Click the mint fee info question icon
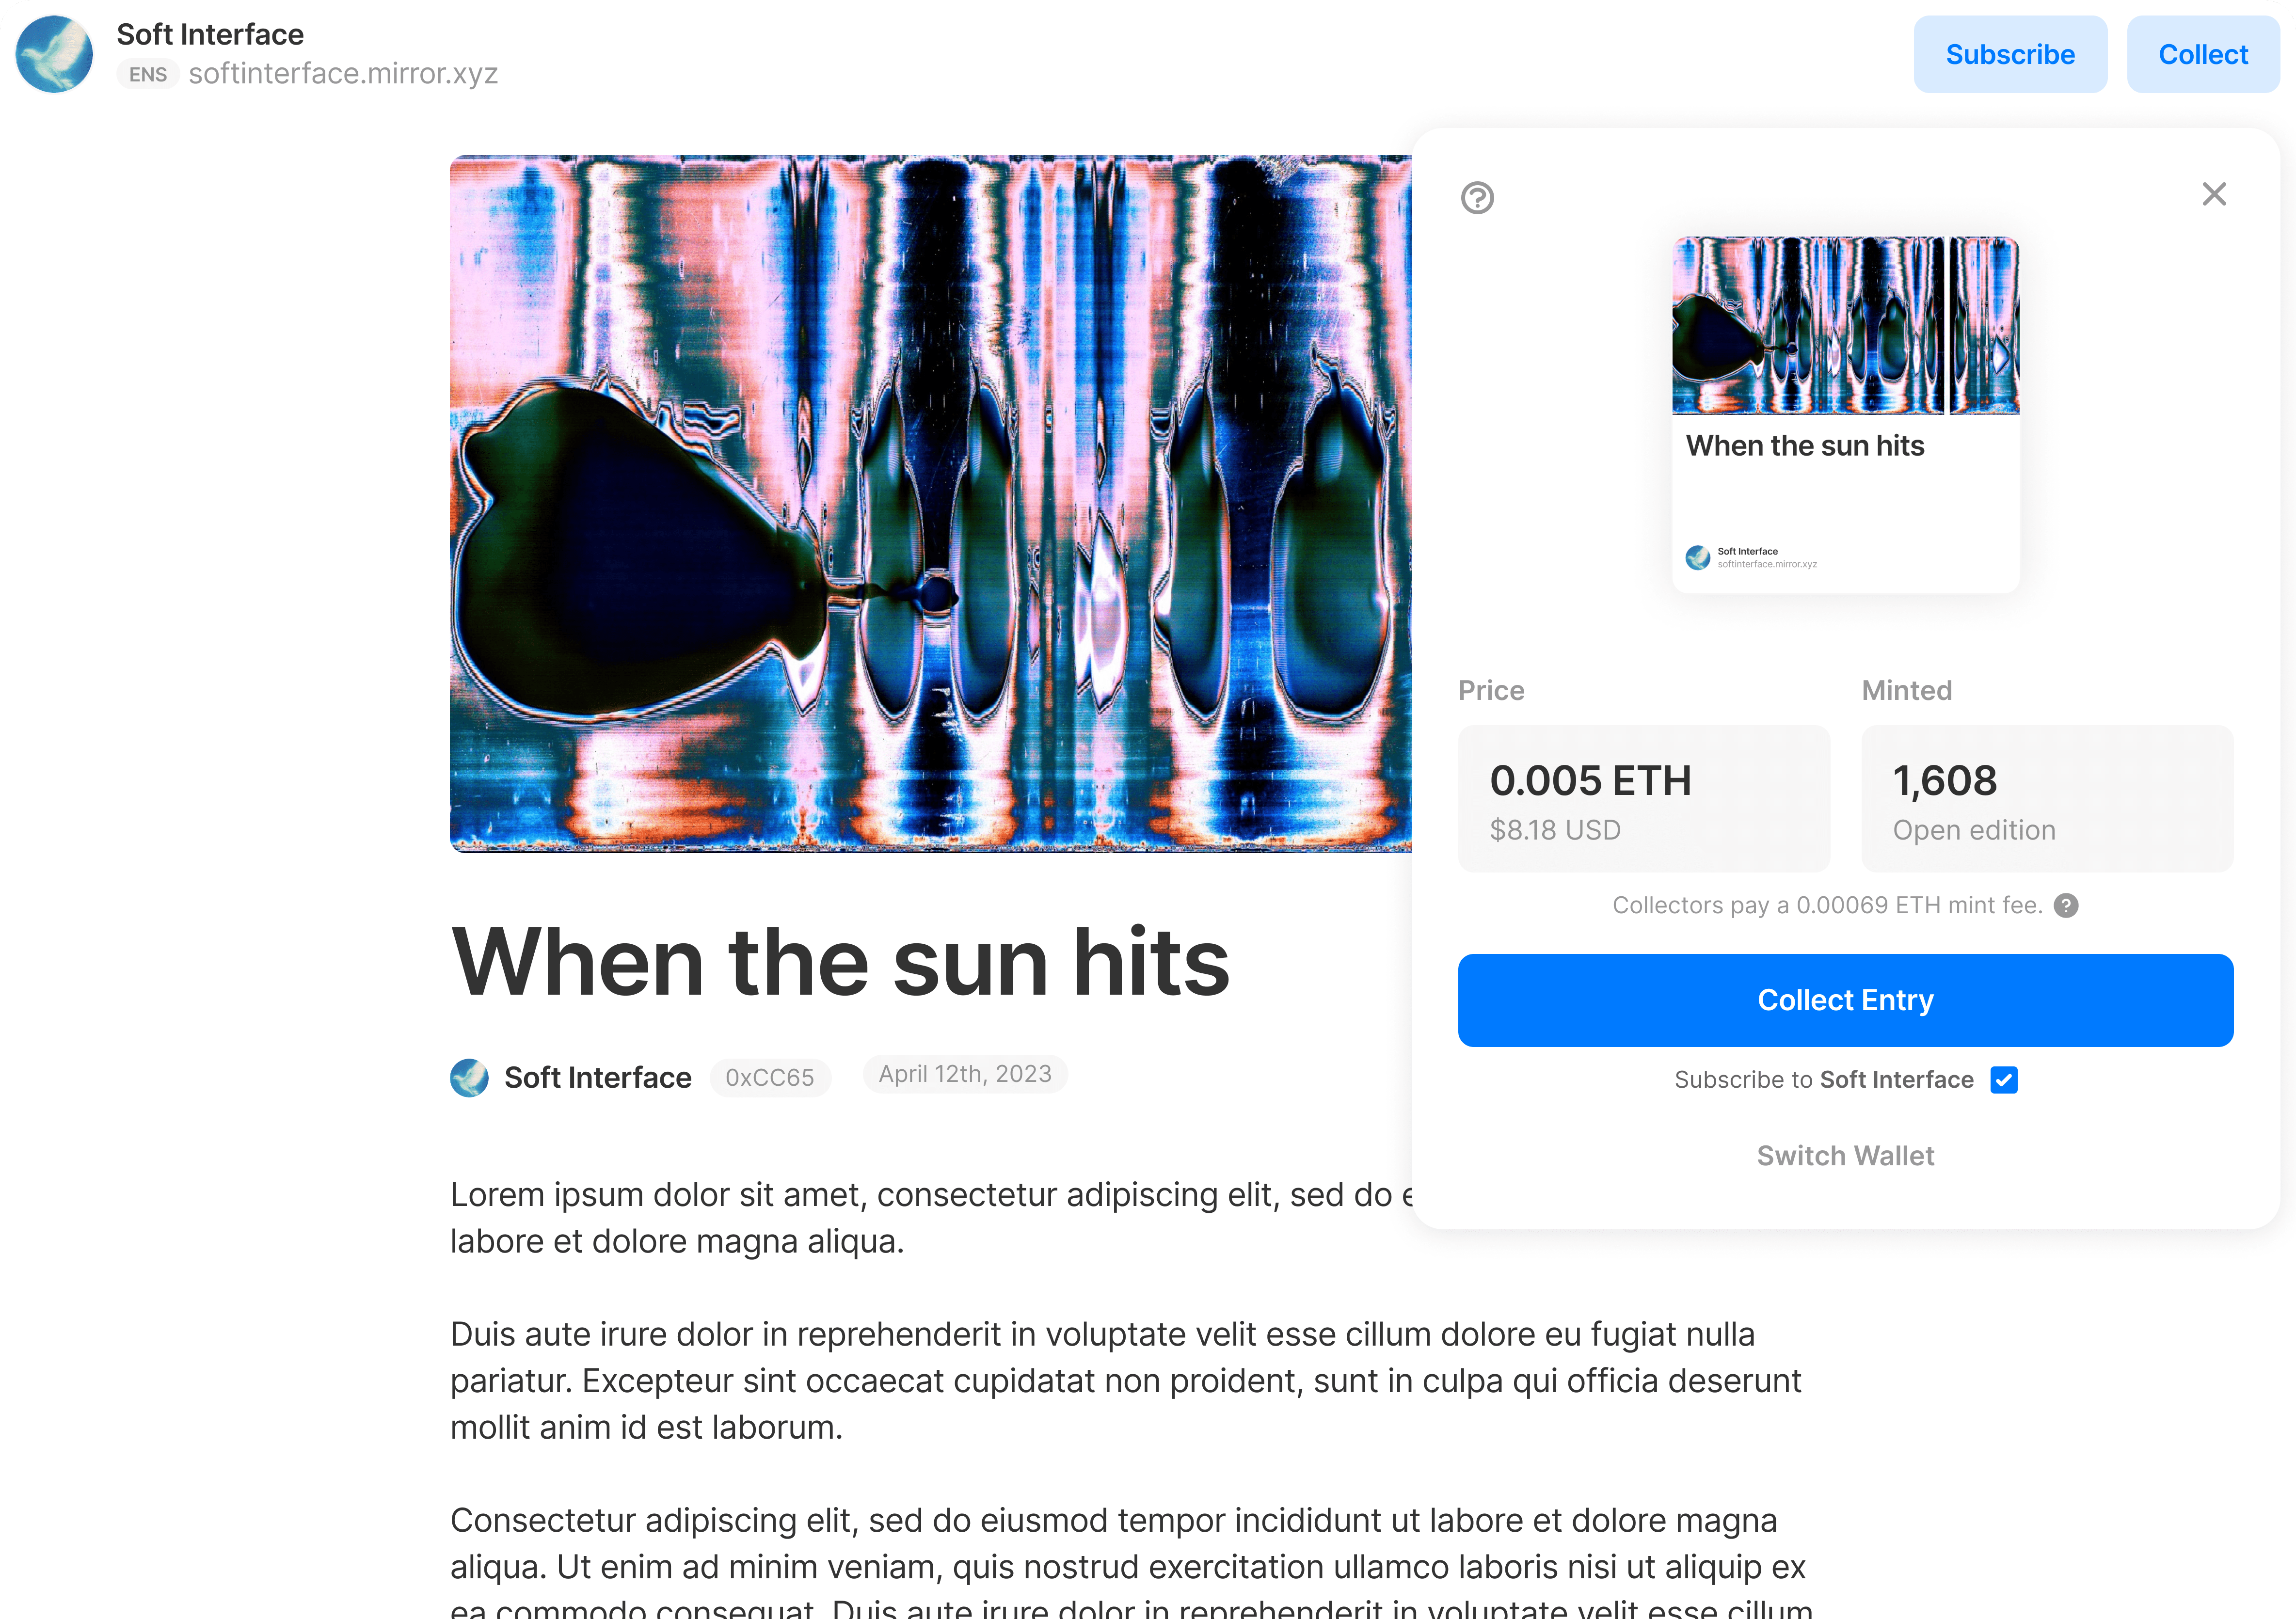 tap(2066, 905)
